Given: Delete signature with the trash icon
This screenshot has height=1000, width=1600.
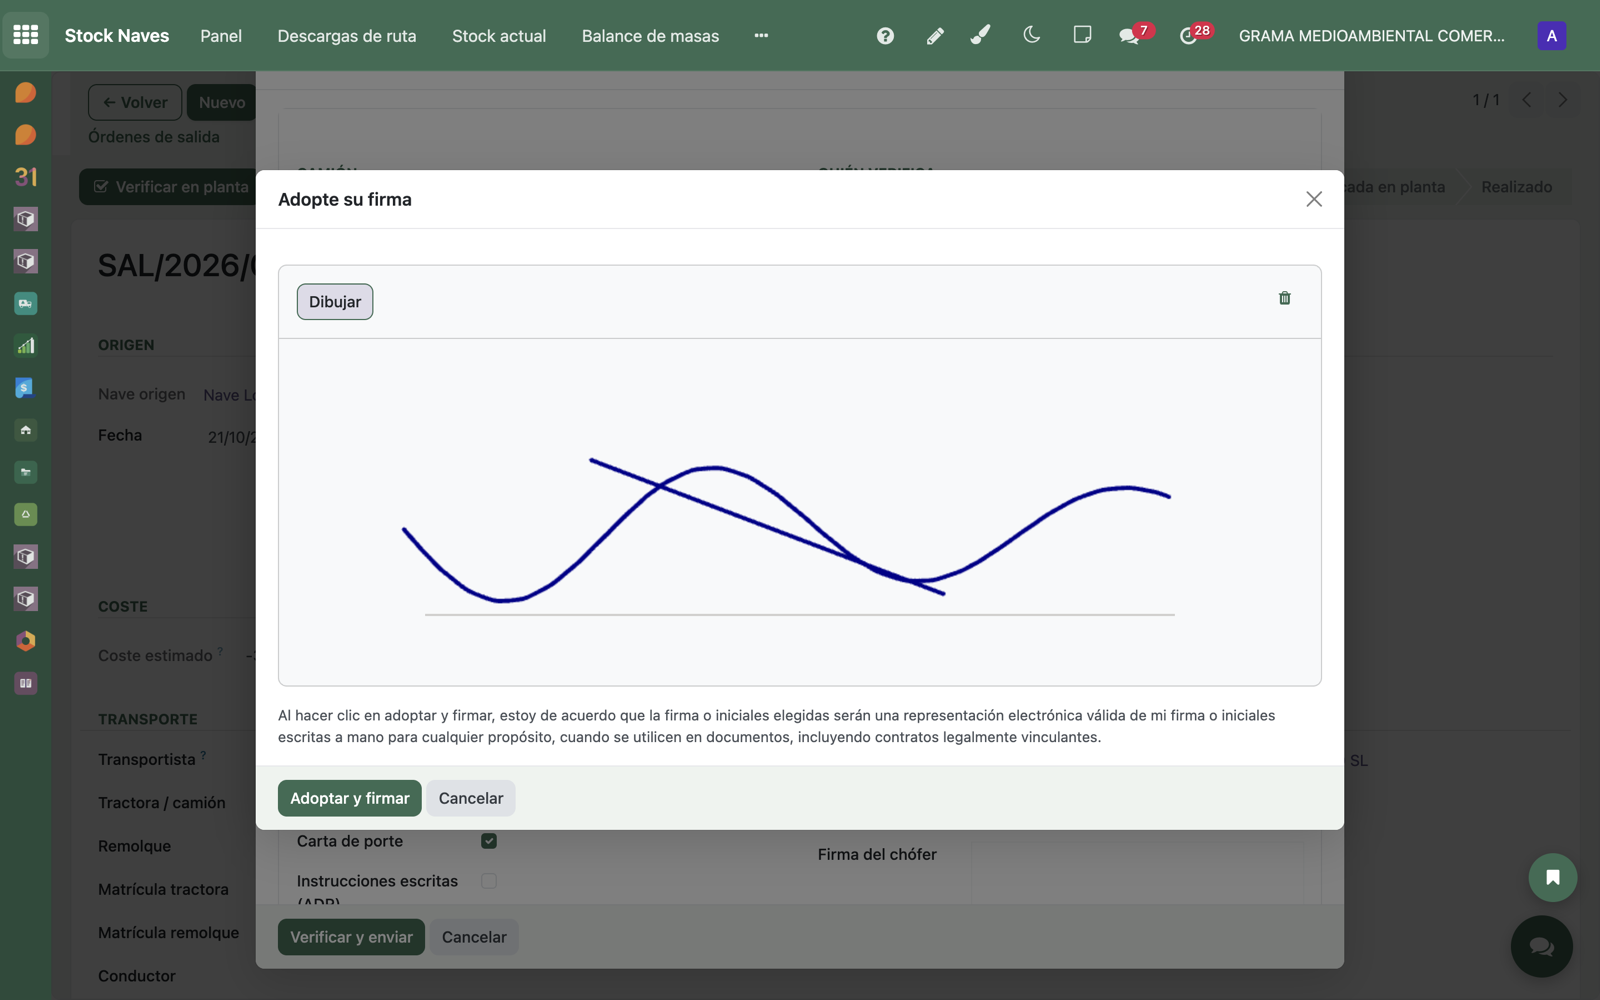Looking at the screenshot, I should click(1285, 298).
